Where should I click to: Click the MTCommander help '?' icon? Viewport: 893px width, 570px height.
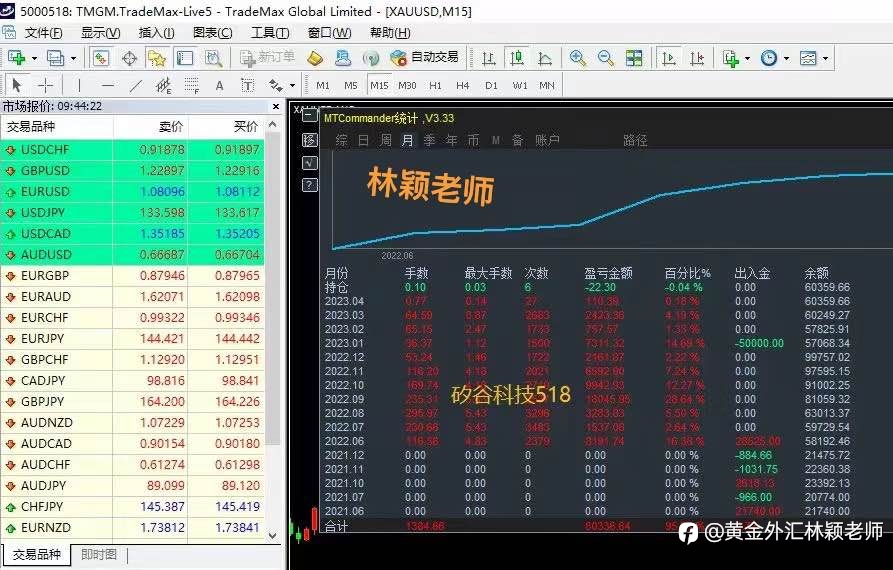[x=309, y=184]
